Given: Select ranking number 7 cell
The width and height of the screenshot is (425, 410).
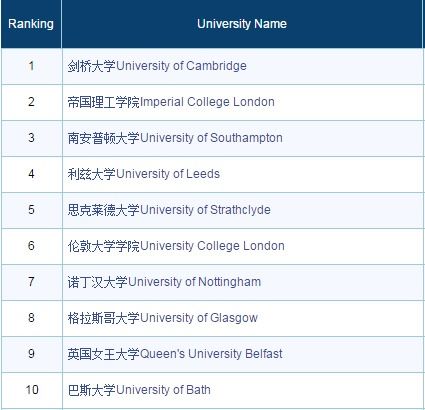Looking at the screenshot, I should click(31, 282).
